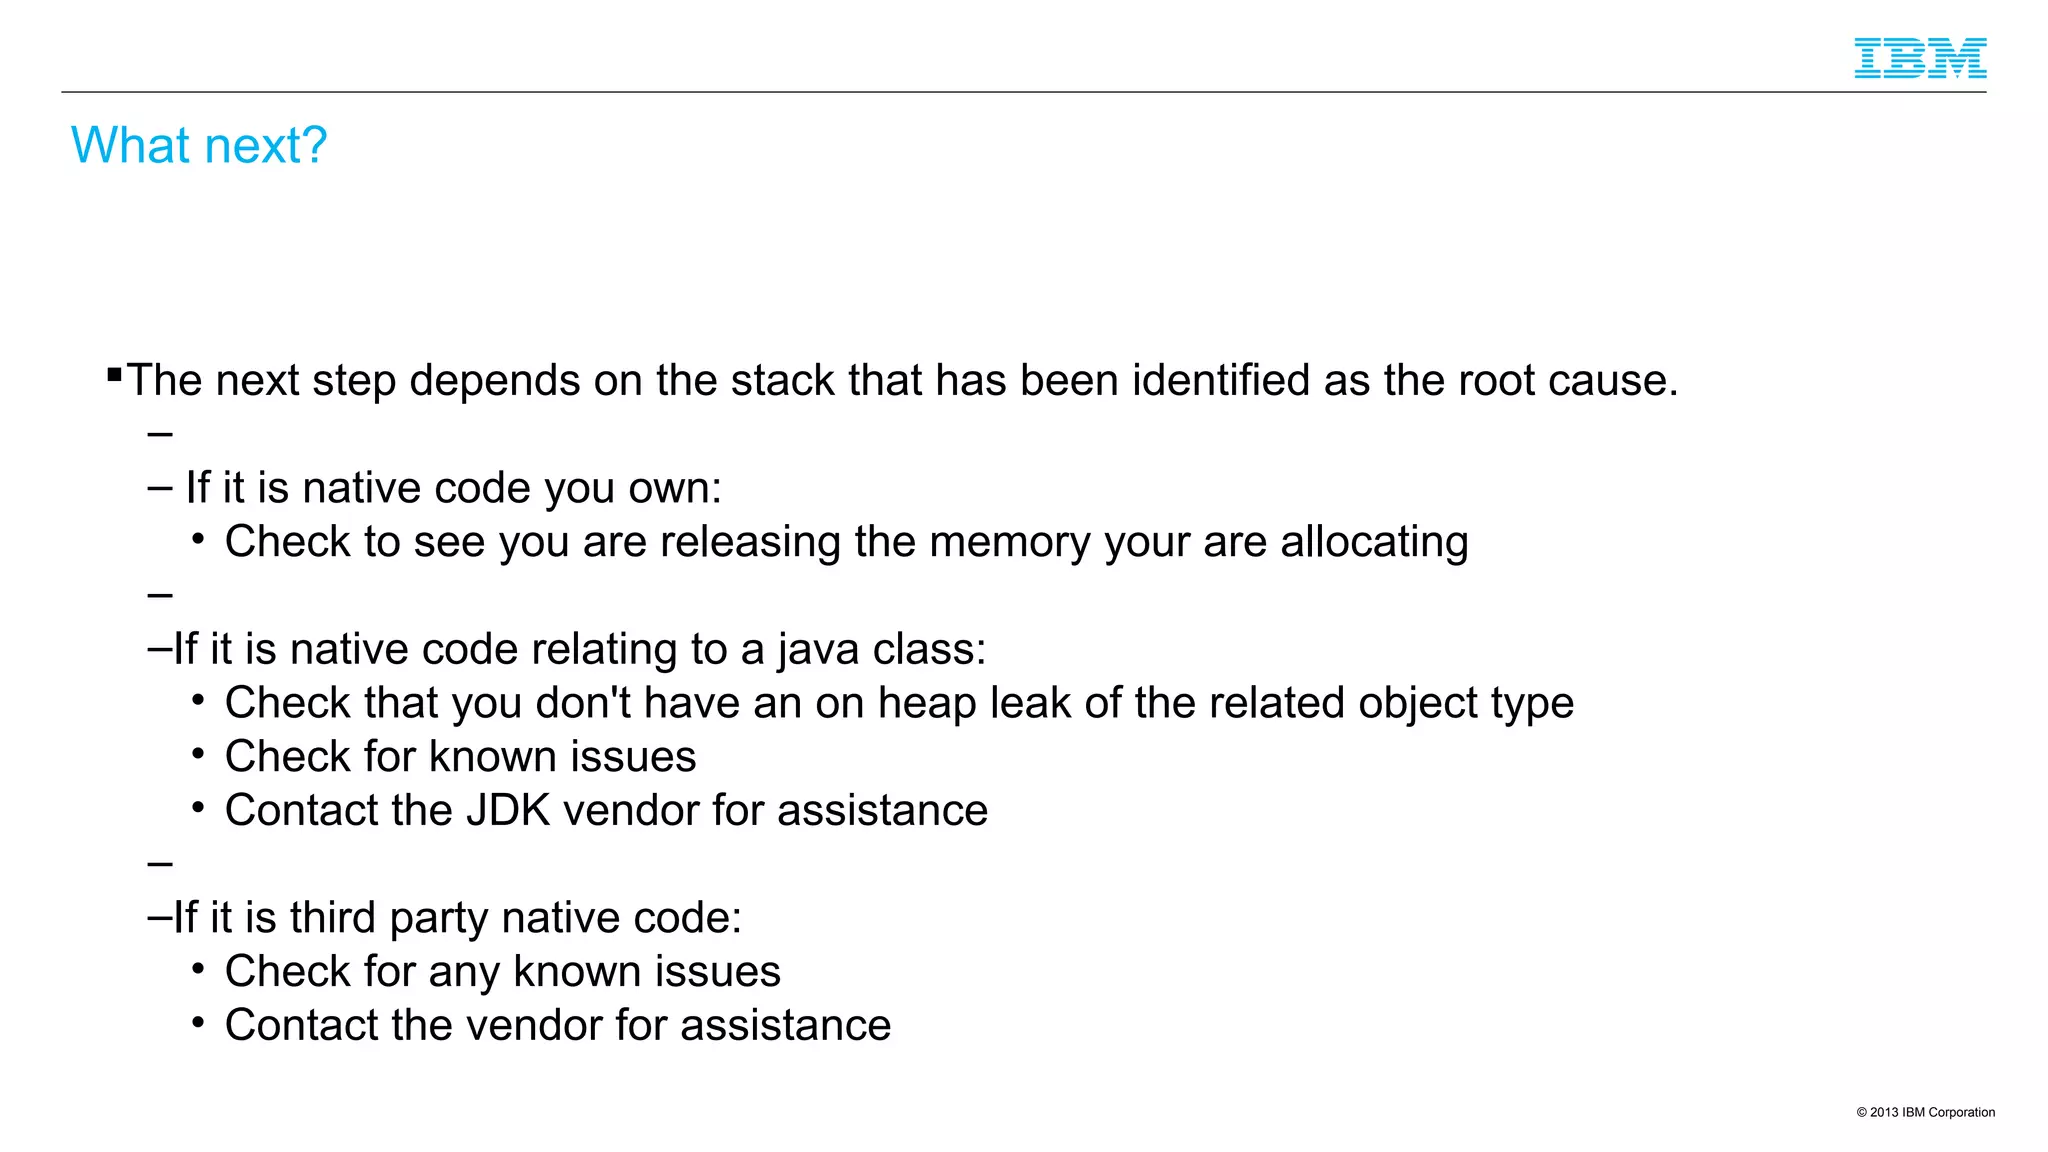This screenshot has height=1152, width=2048.
Task: Click bullet dot before 'Check to see you are releasing'
Action: pyautogui.click(x=198, y=540)
